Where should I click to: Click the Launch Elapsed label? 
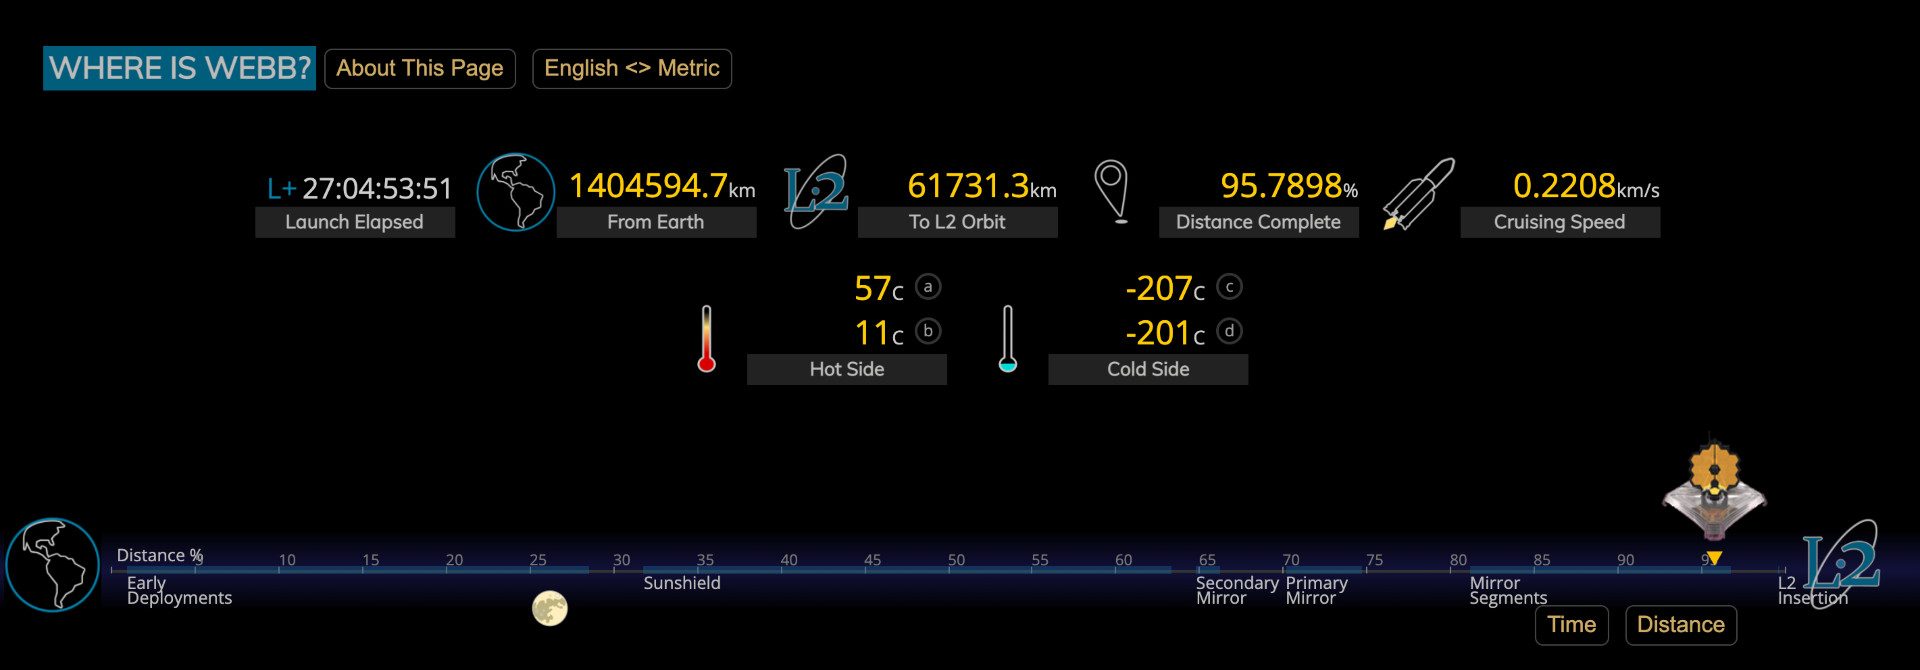pyautogui.click(x=355, y=222)
